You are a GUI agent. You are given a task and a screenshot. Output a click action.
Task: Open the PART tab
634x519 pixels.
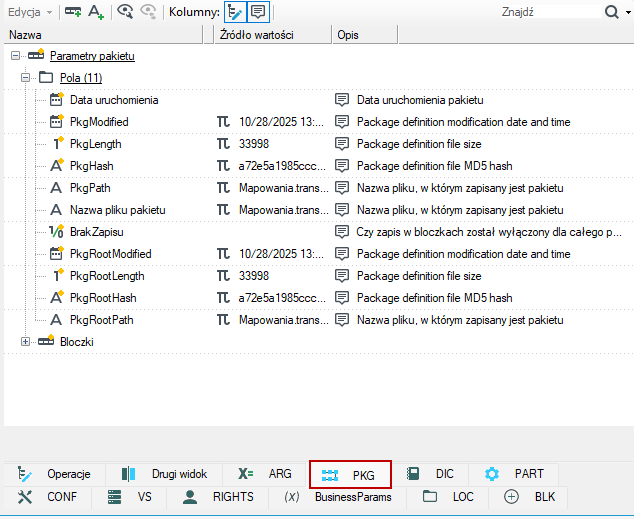[514, 474]
